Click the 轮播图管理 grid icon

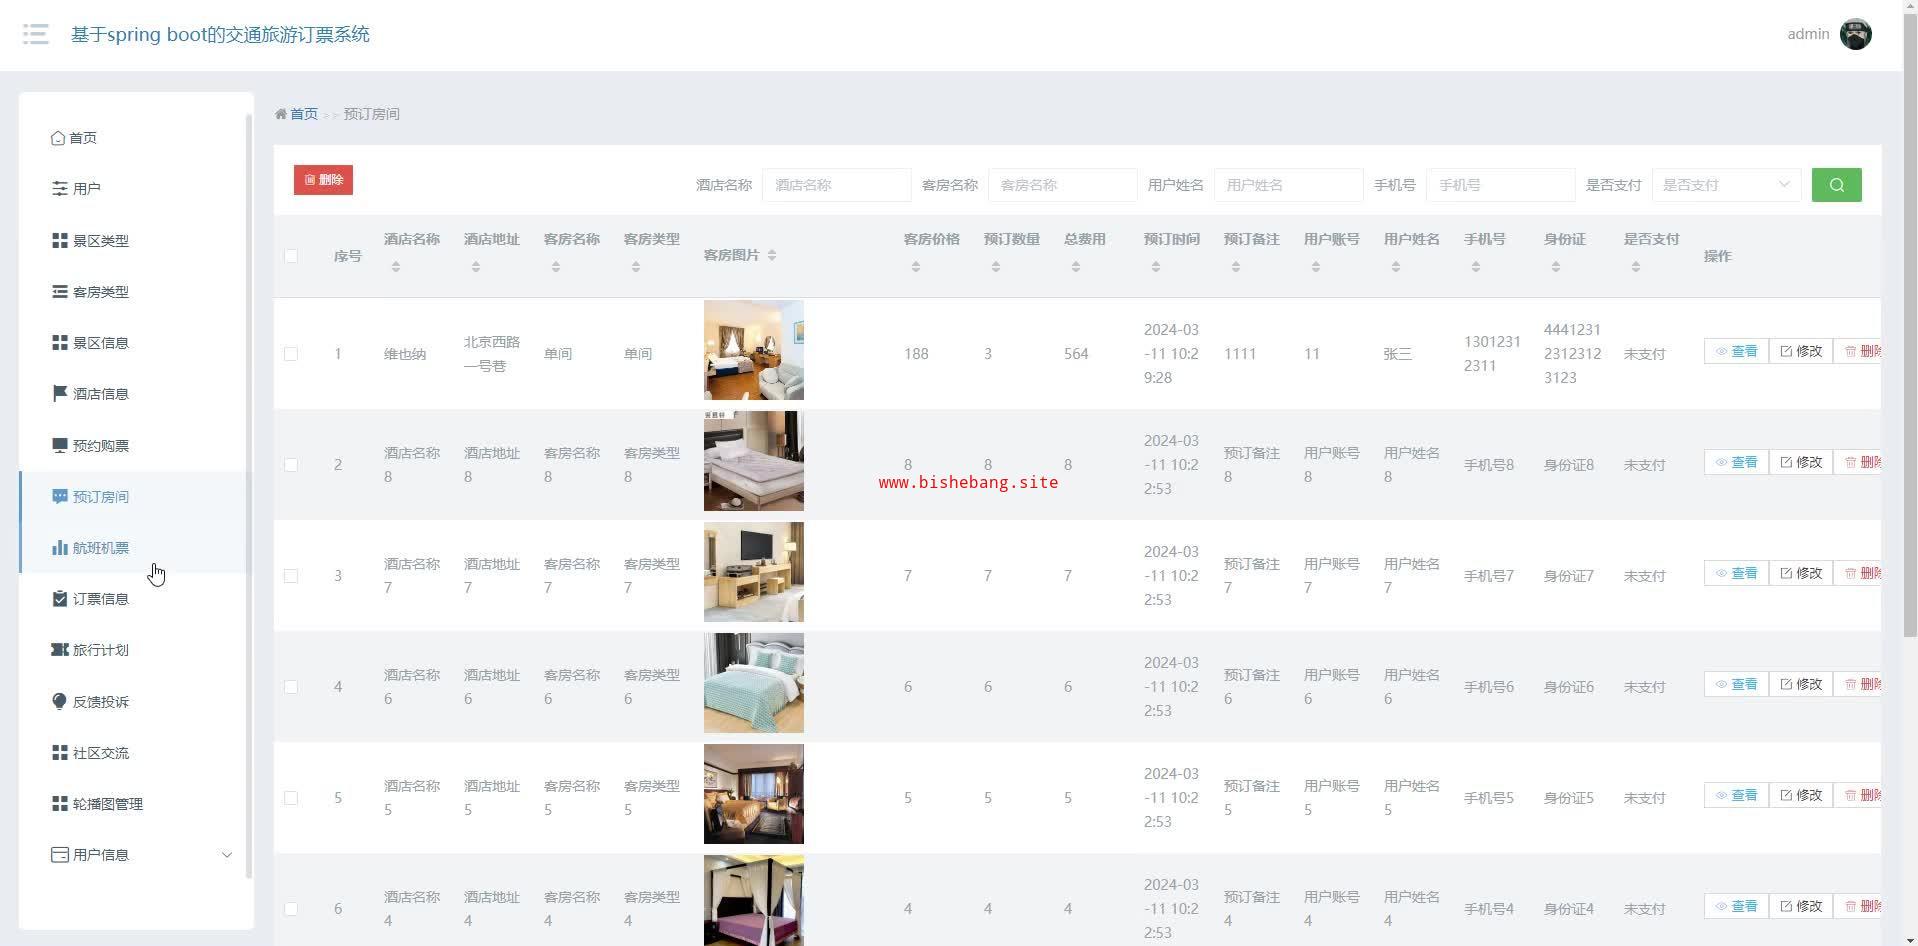tap(60, 804)
